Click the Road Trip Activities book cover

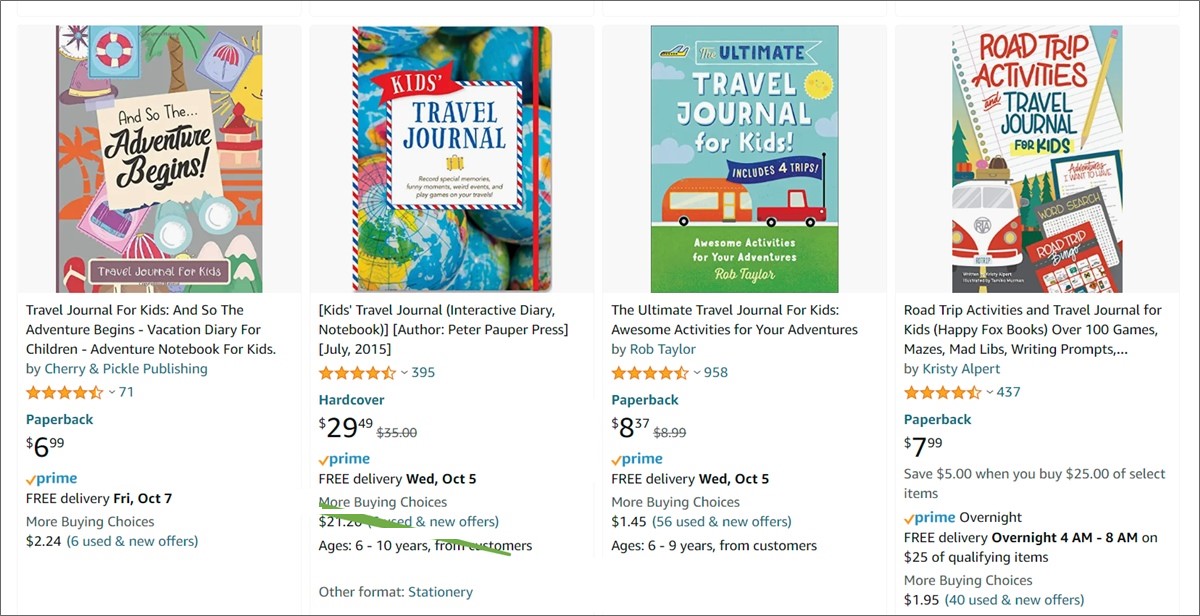coord(1037,159)
